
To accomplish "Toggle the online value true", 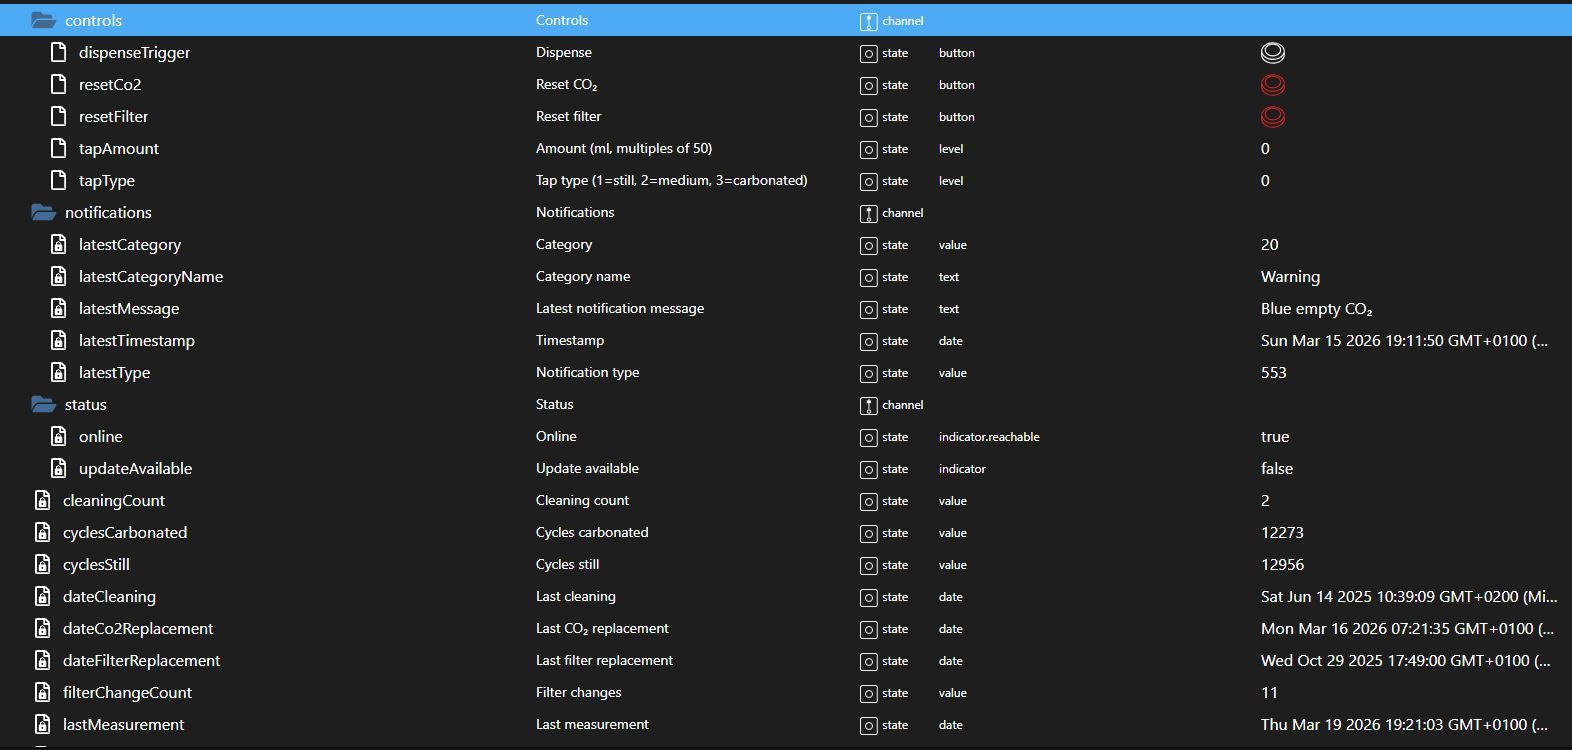I will tap(1274, 437).
